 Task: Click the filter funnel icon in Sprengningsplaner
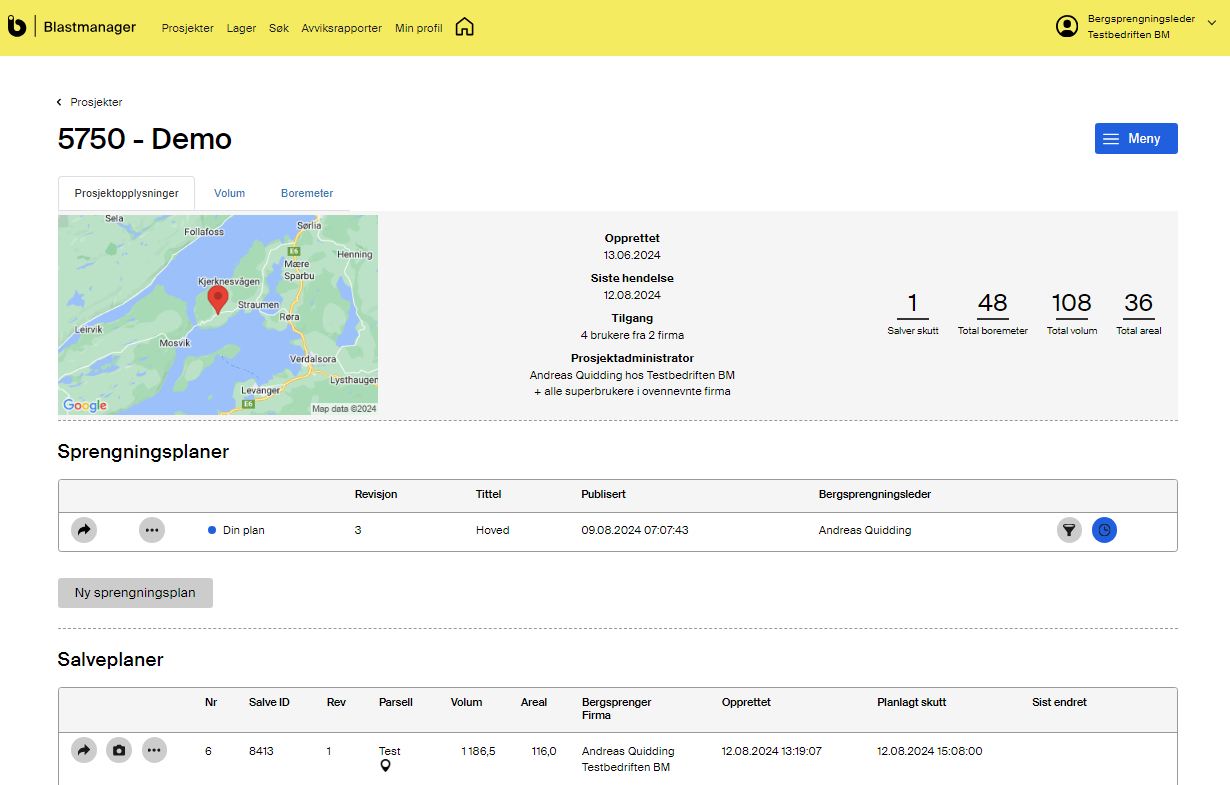coord(1070,530)
